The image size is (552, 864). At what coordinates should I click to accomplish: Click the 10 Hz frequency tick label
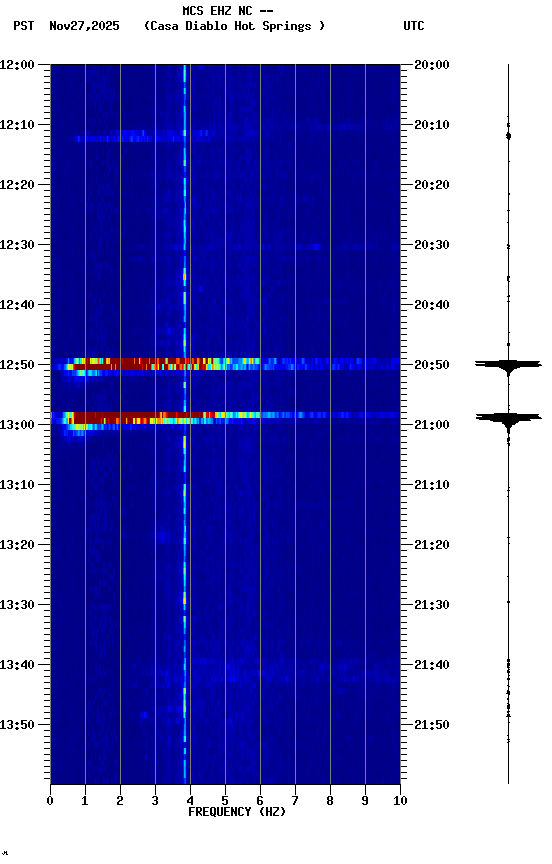coord(400,801)
